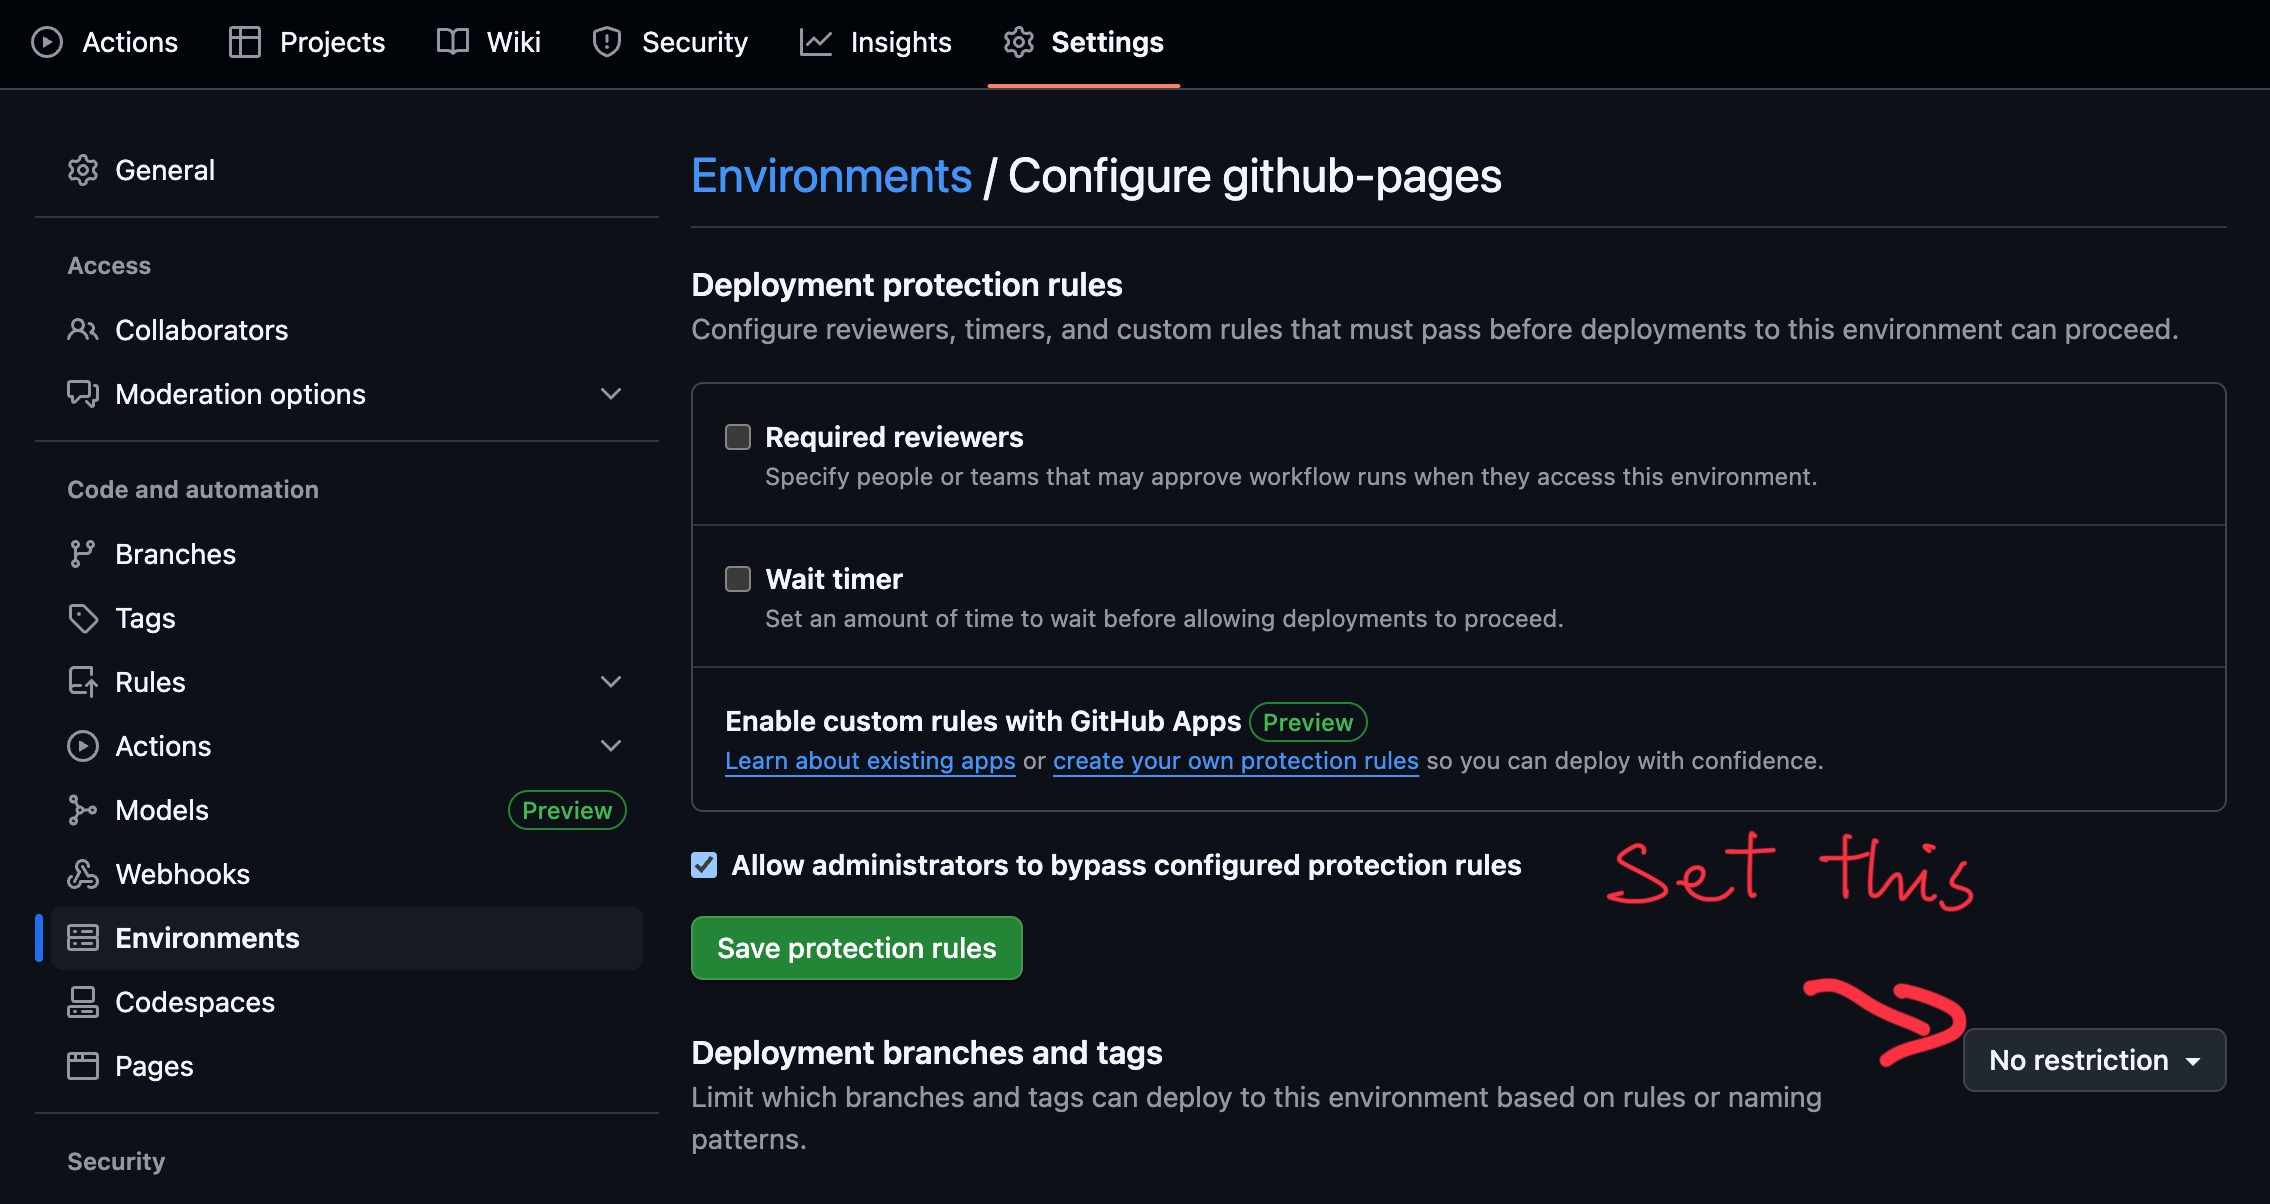The width and height of the screenshot is (2270, 1204).
Task: Click Save protection rules button
Action: coord(856,948)
